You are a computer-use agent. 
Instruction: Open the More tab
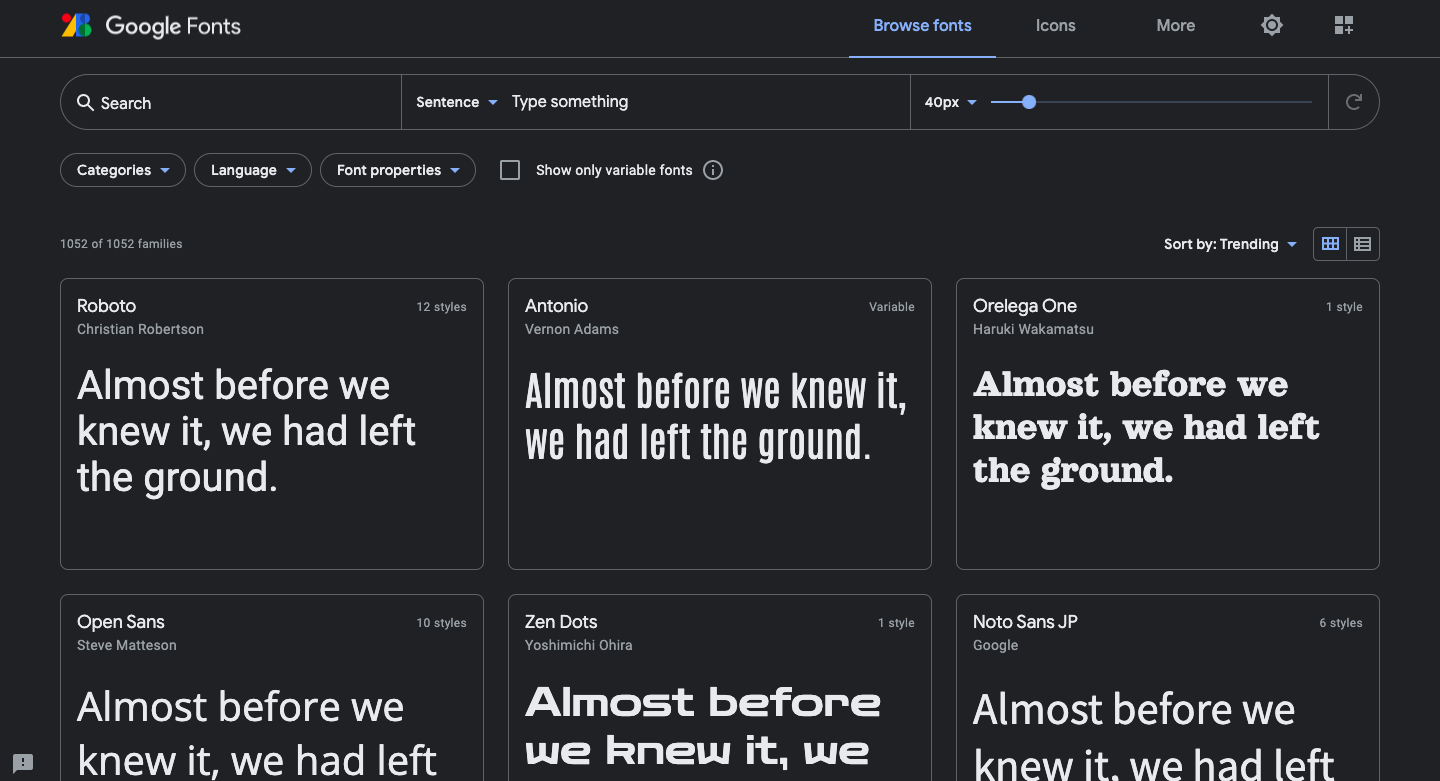tap(1176, 26)
